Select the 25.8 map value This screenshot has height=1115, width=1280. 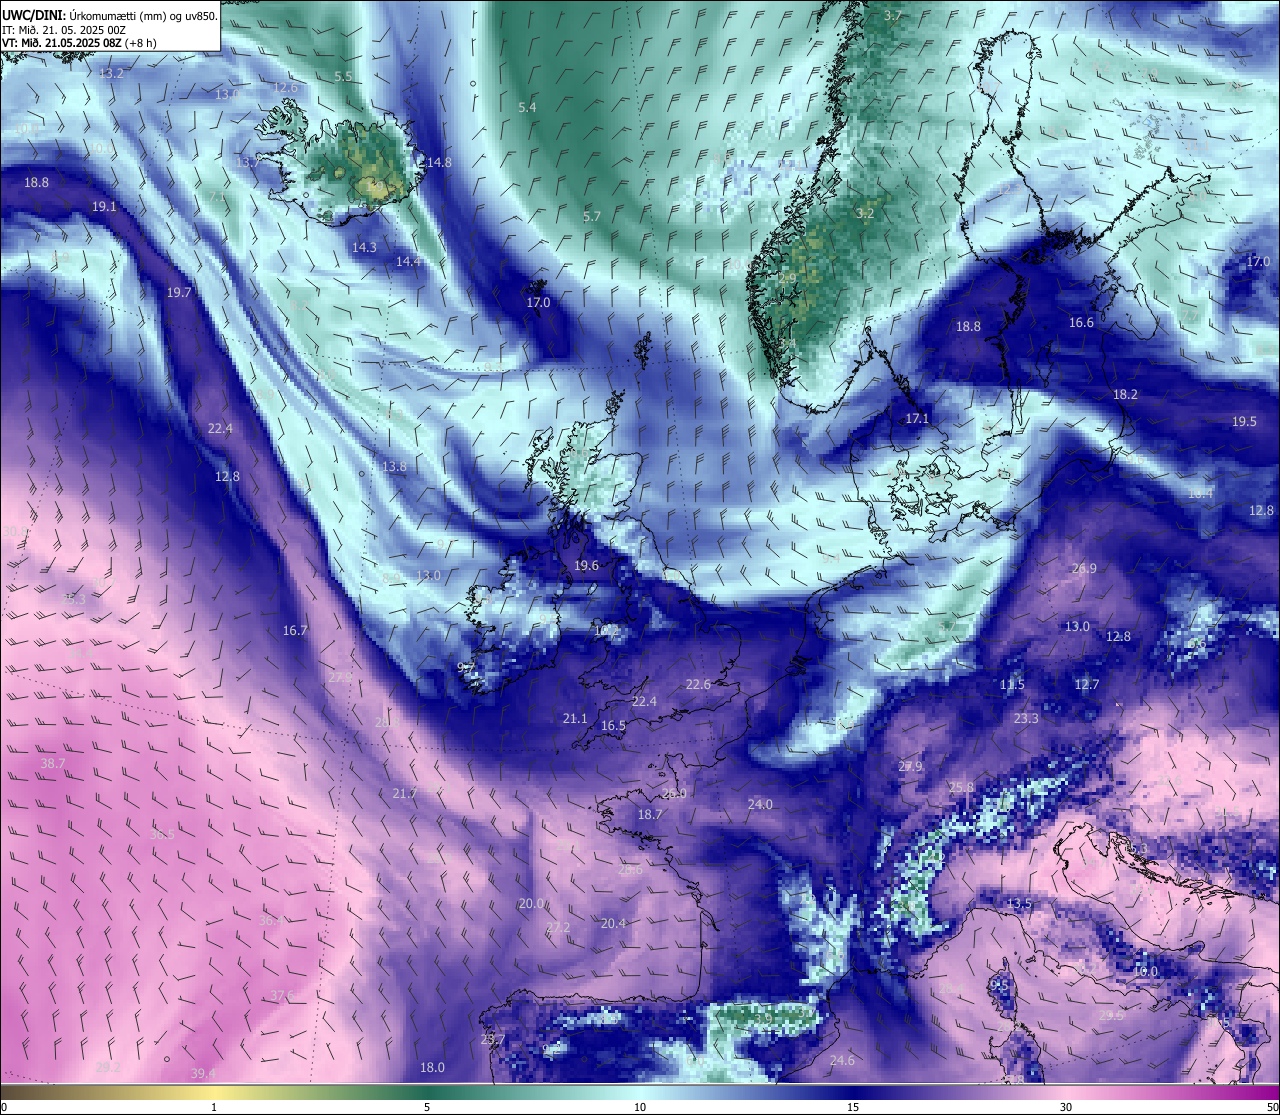(x=961, y=788)
